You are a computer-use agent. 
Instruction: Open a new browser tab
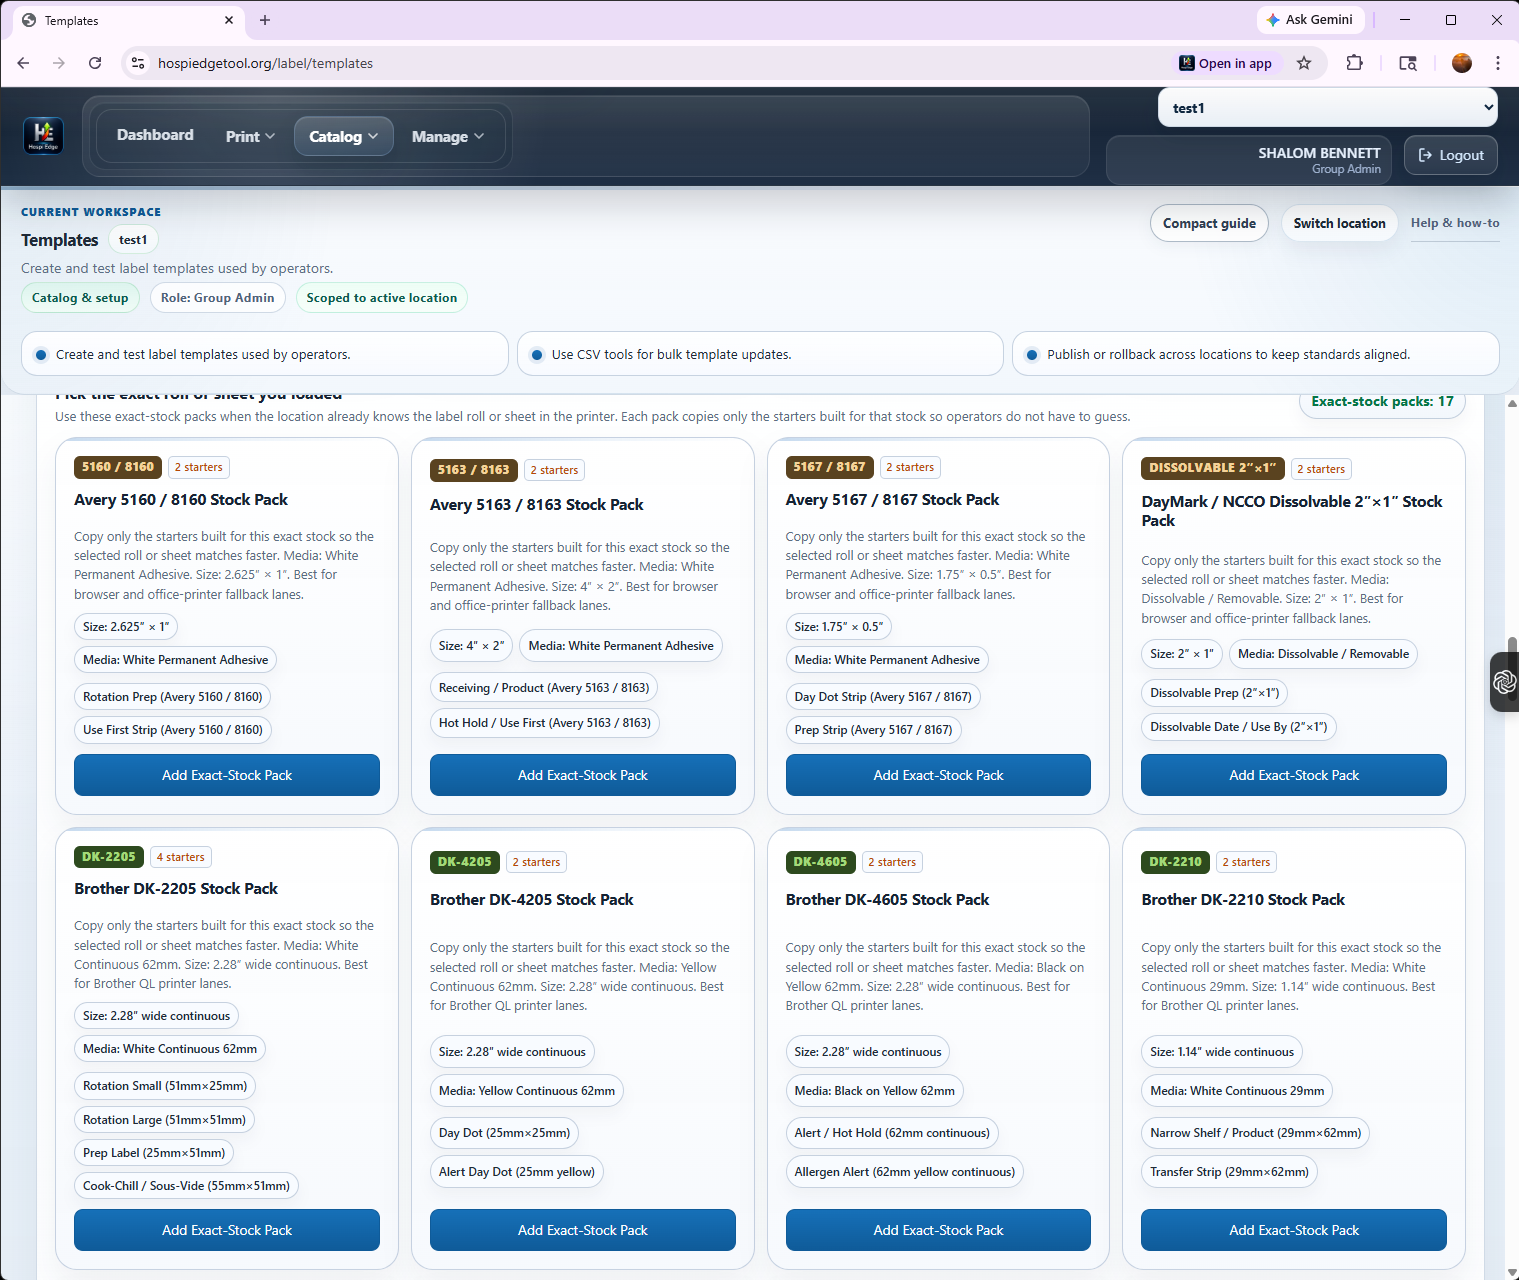tap(265, 20)
